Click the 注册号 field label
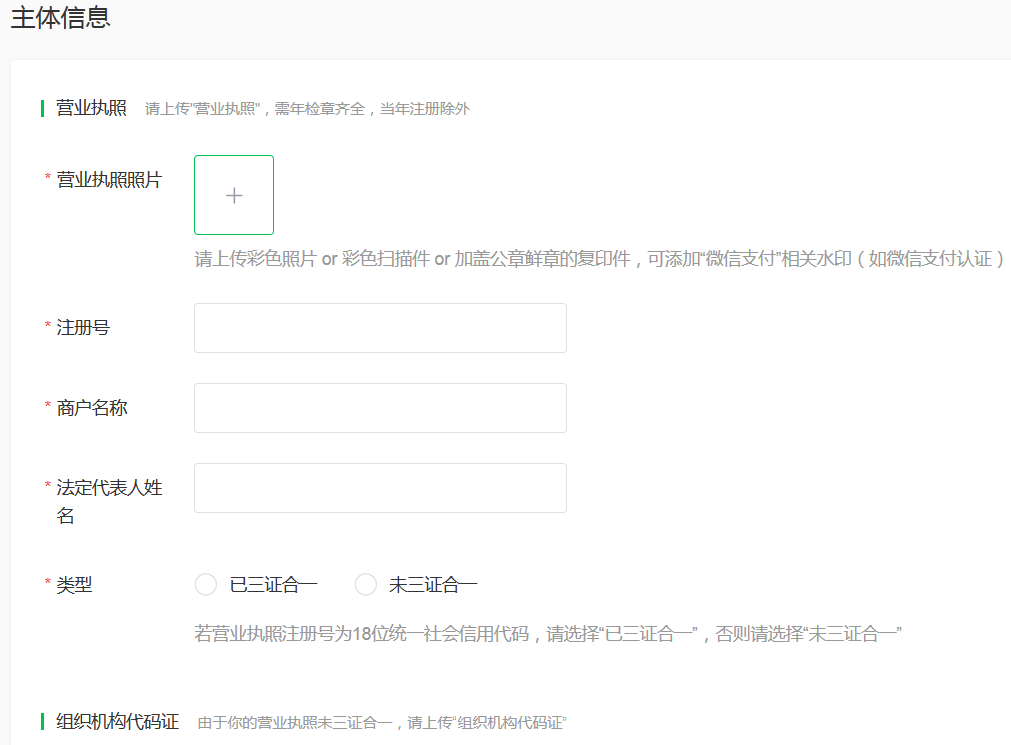The height and width of the screenshot is (745, 1011). (x=83, y=328)
